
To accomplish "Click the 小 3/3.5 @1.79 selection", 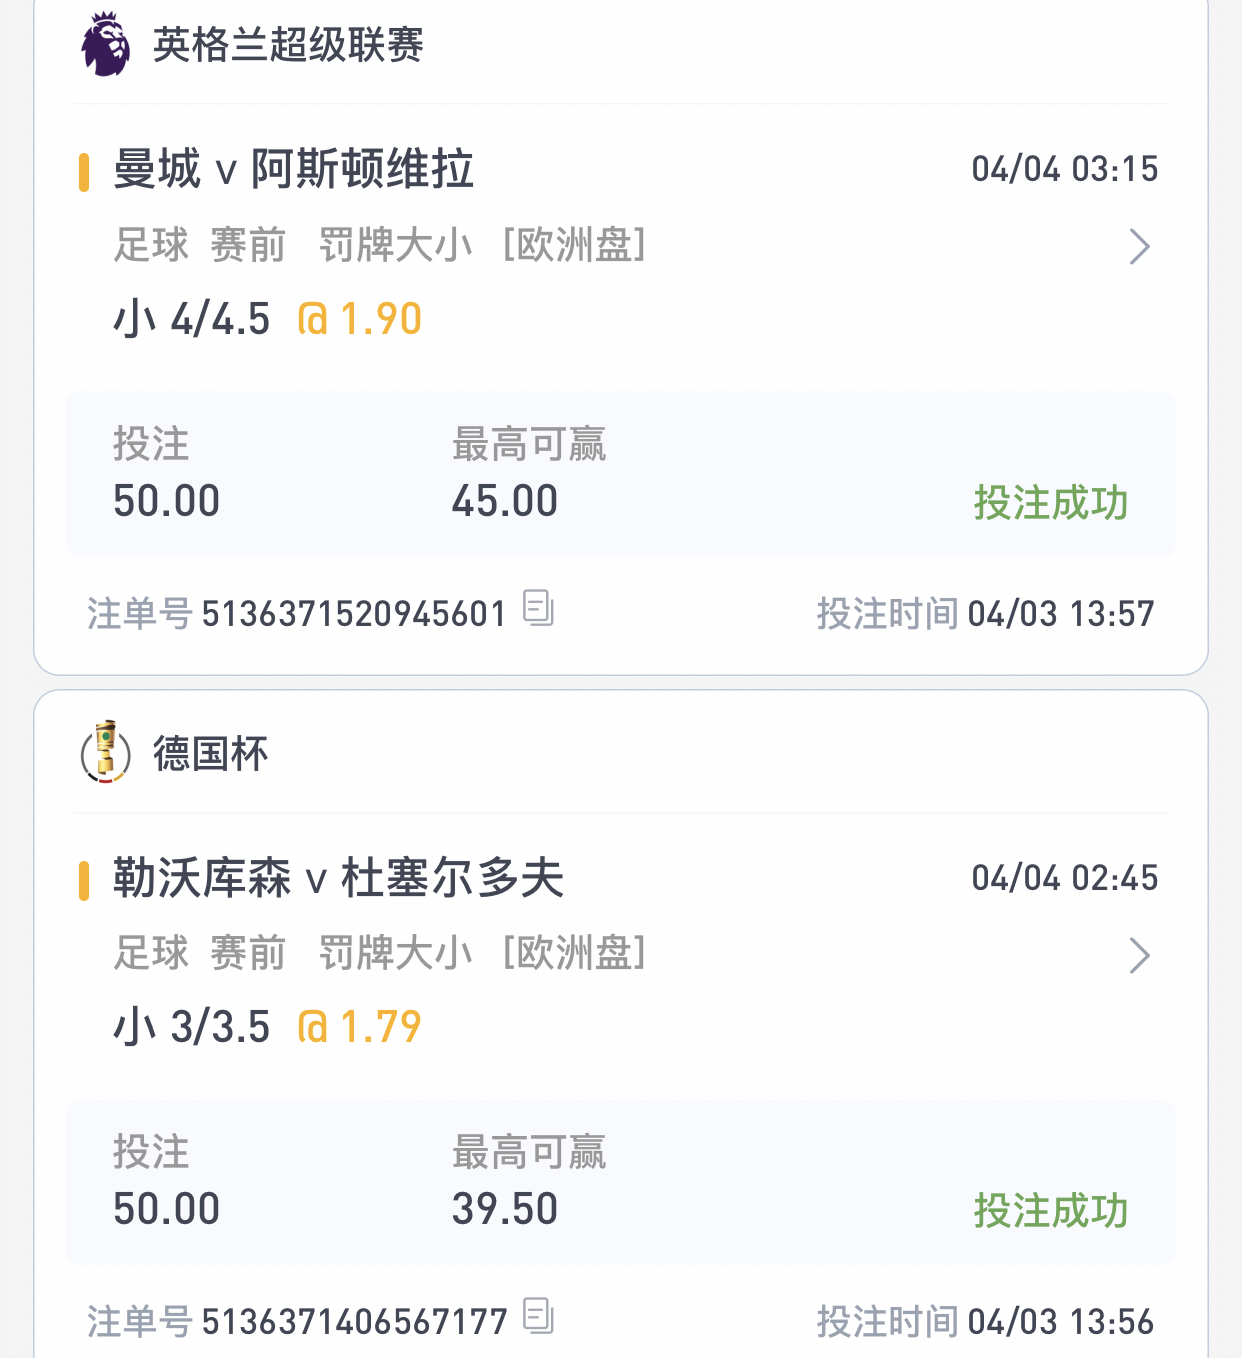I will [x=267, y=1027].
